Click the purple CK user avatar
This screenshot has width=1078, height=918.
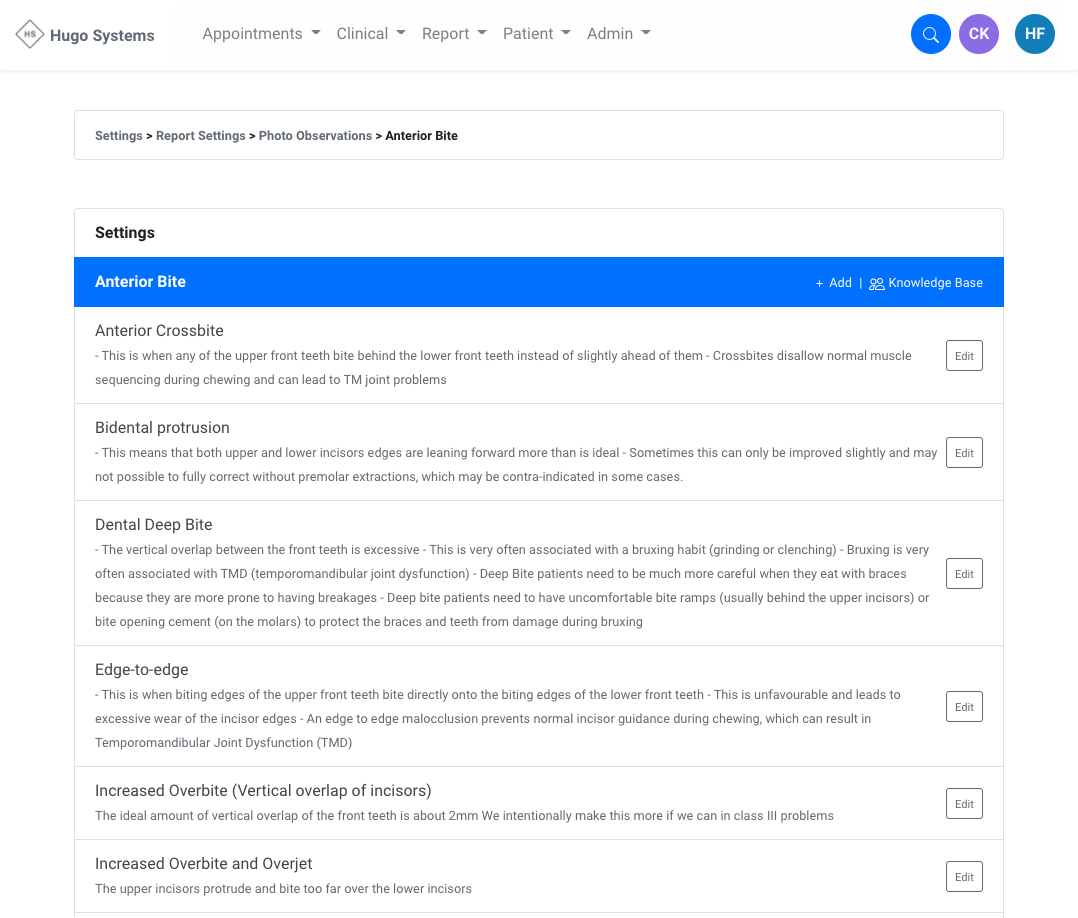978,34
